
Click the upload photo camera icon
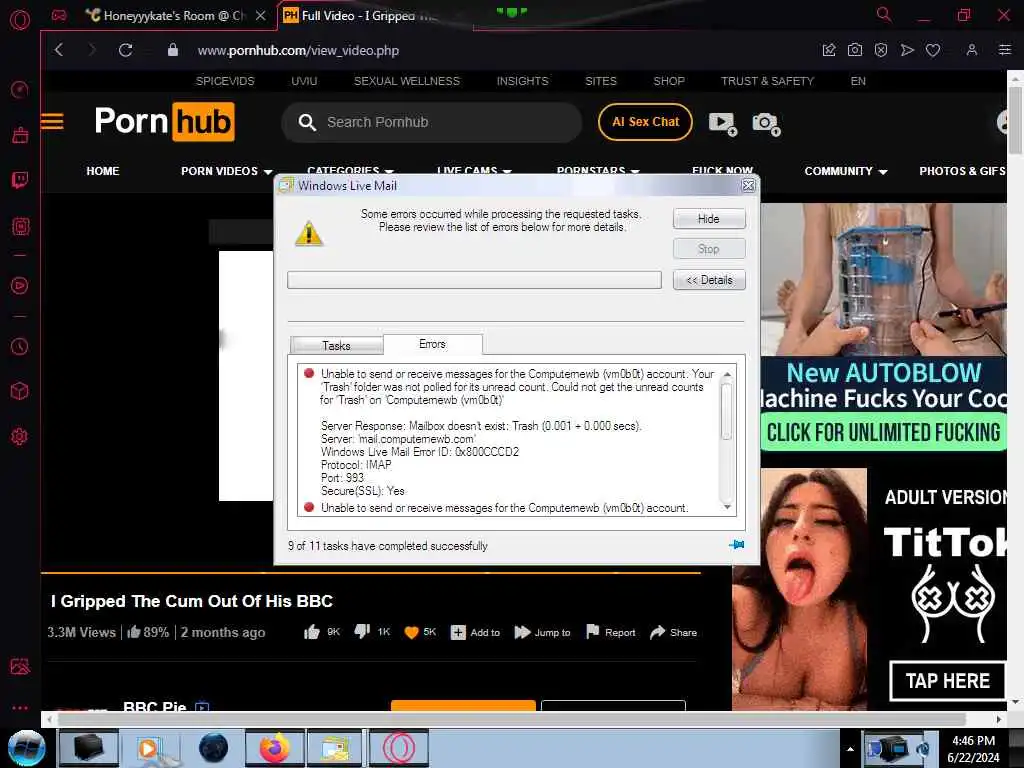point(766,123)
